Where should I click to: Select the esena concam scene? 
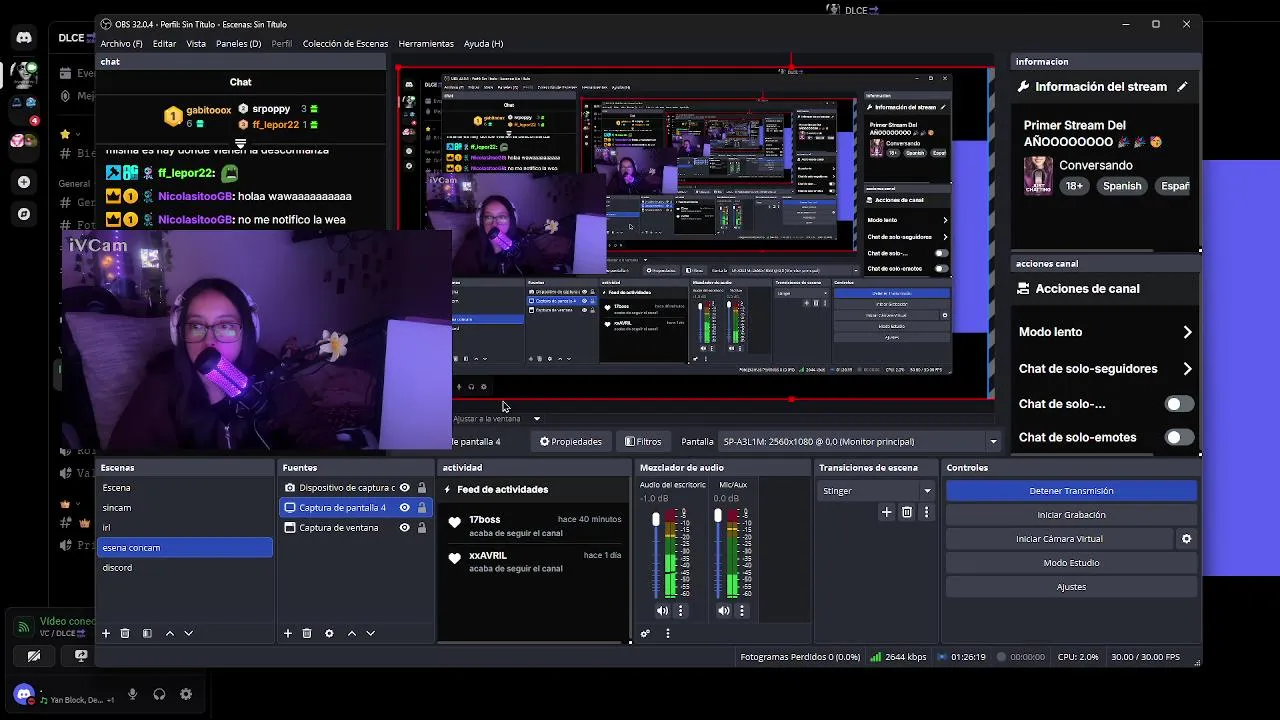[185, 548]
